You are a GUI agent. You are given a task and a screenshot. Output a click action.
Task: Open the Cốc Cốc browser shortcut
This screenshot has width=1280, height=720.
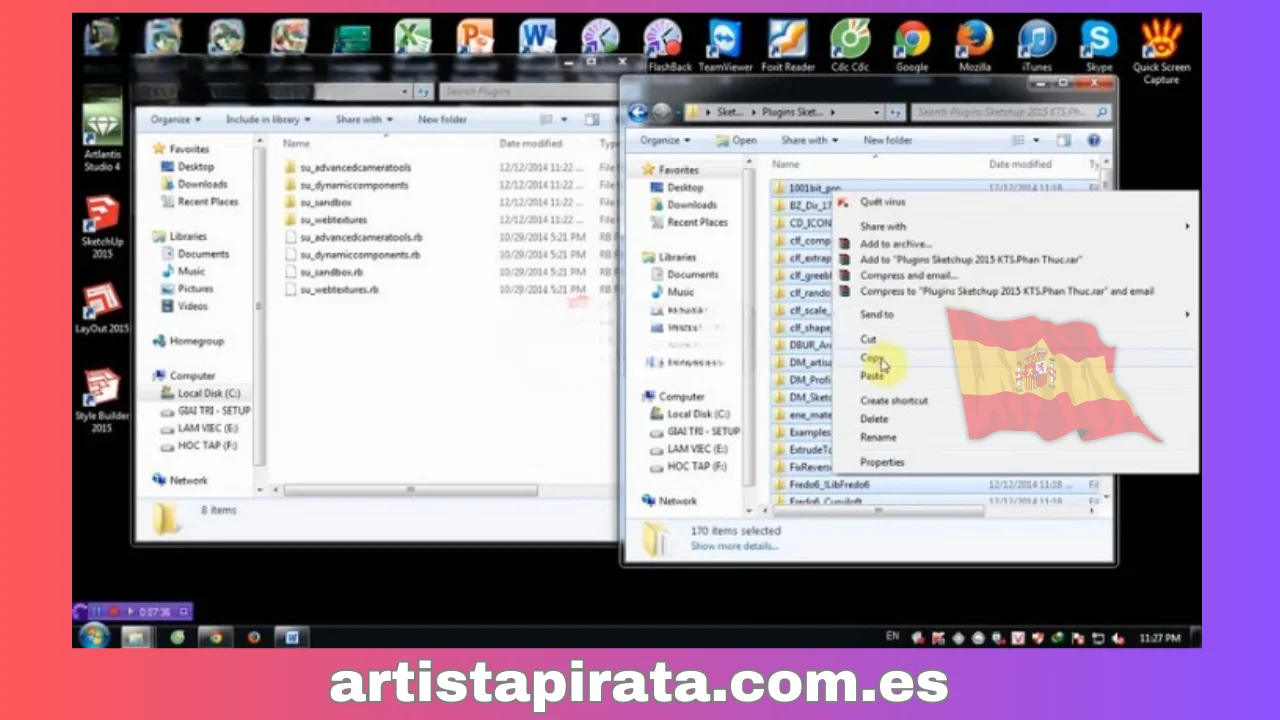coord(849,45)
